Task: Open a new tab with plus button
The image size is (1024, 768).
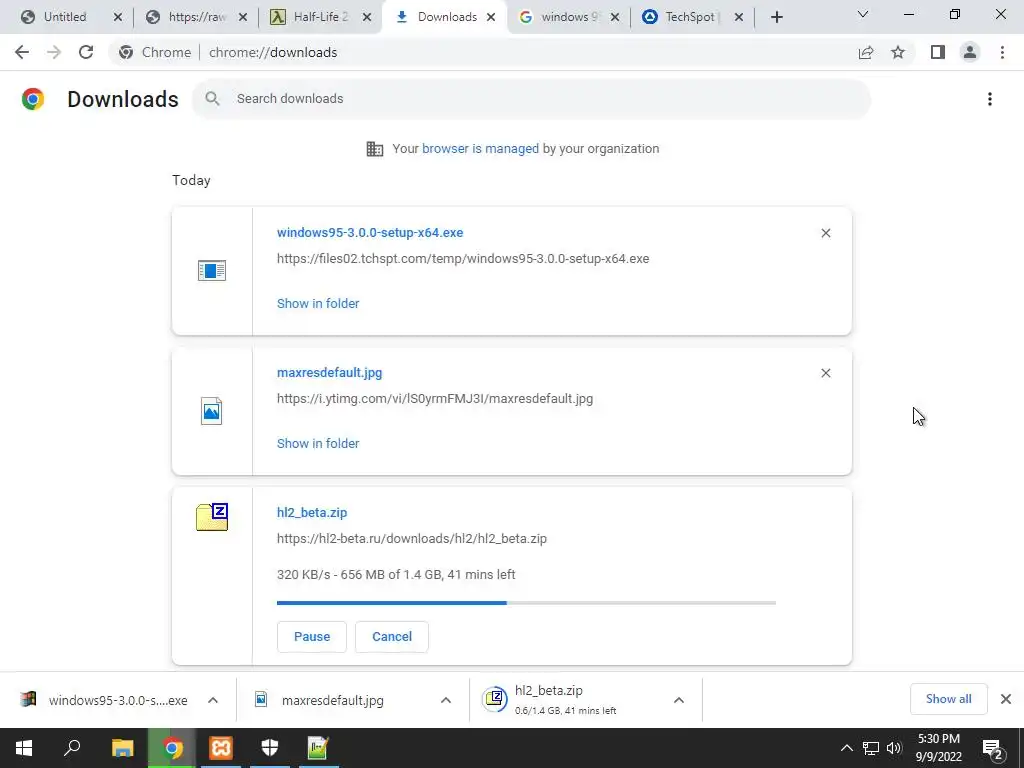Action: coord(776,17)
